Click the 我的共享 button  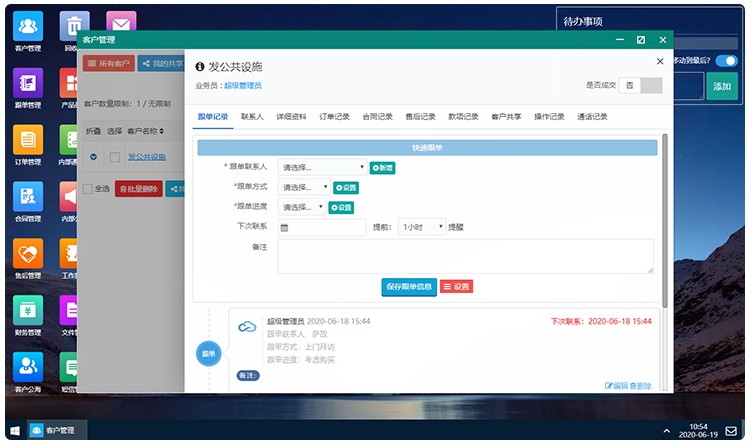[x=162, y=63]
